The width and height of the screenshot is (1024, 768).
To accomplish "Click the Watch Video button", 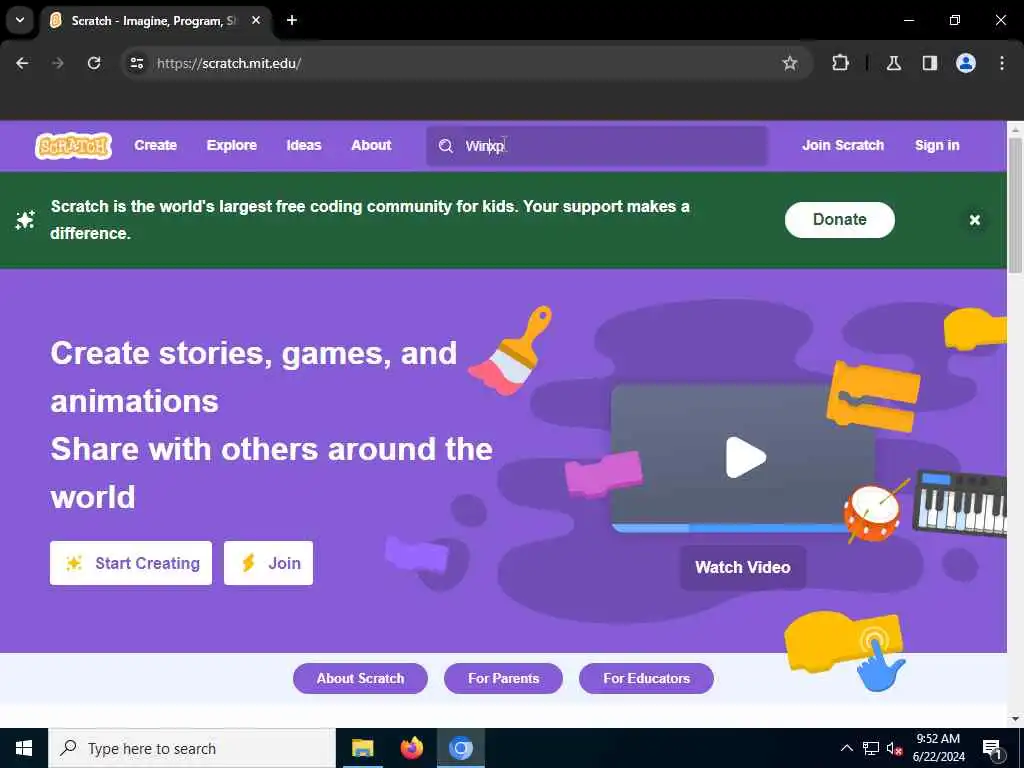I will point(743,568).
